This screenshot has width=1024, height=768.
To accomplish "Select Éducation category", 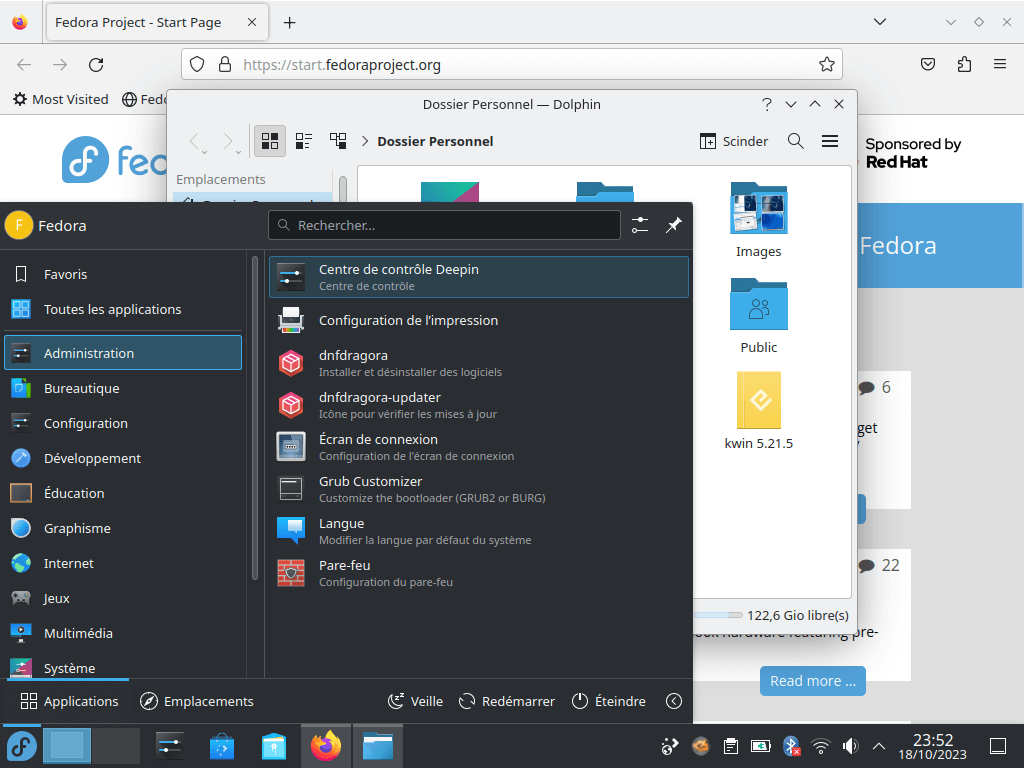I will pyautogui.click(x=123, y=494).
